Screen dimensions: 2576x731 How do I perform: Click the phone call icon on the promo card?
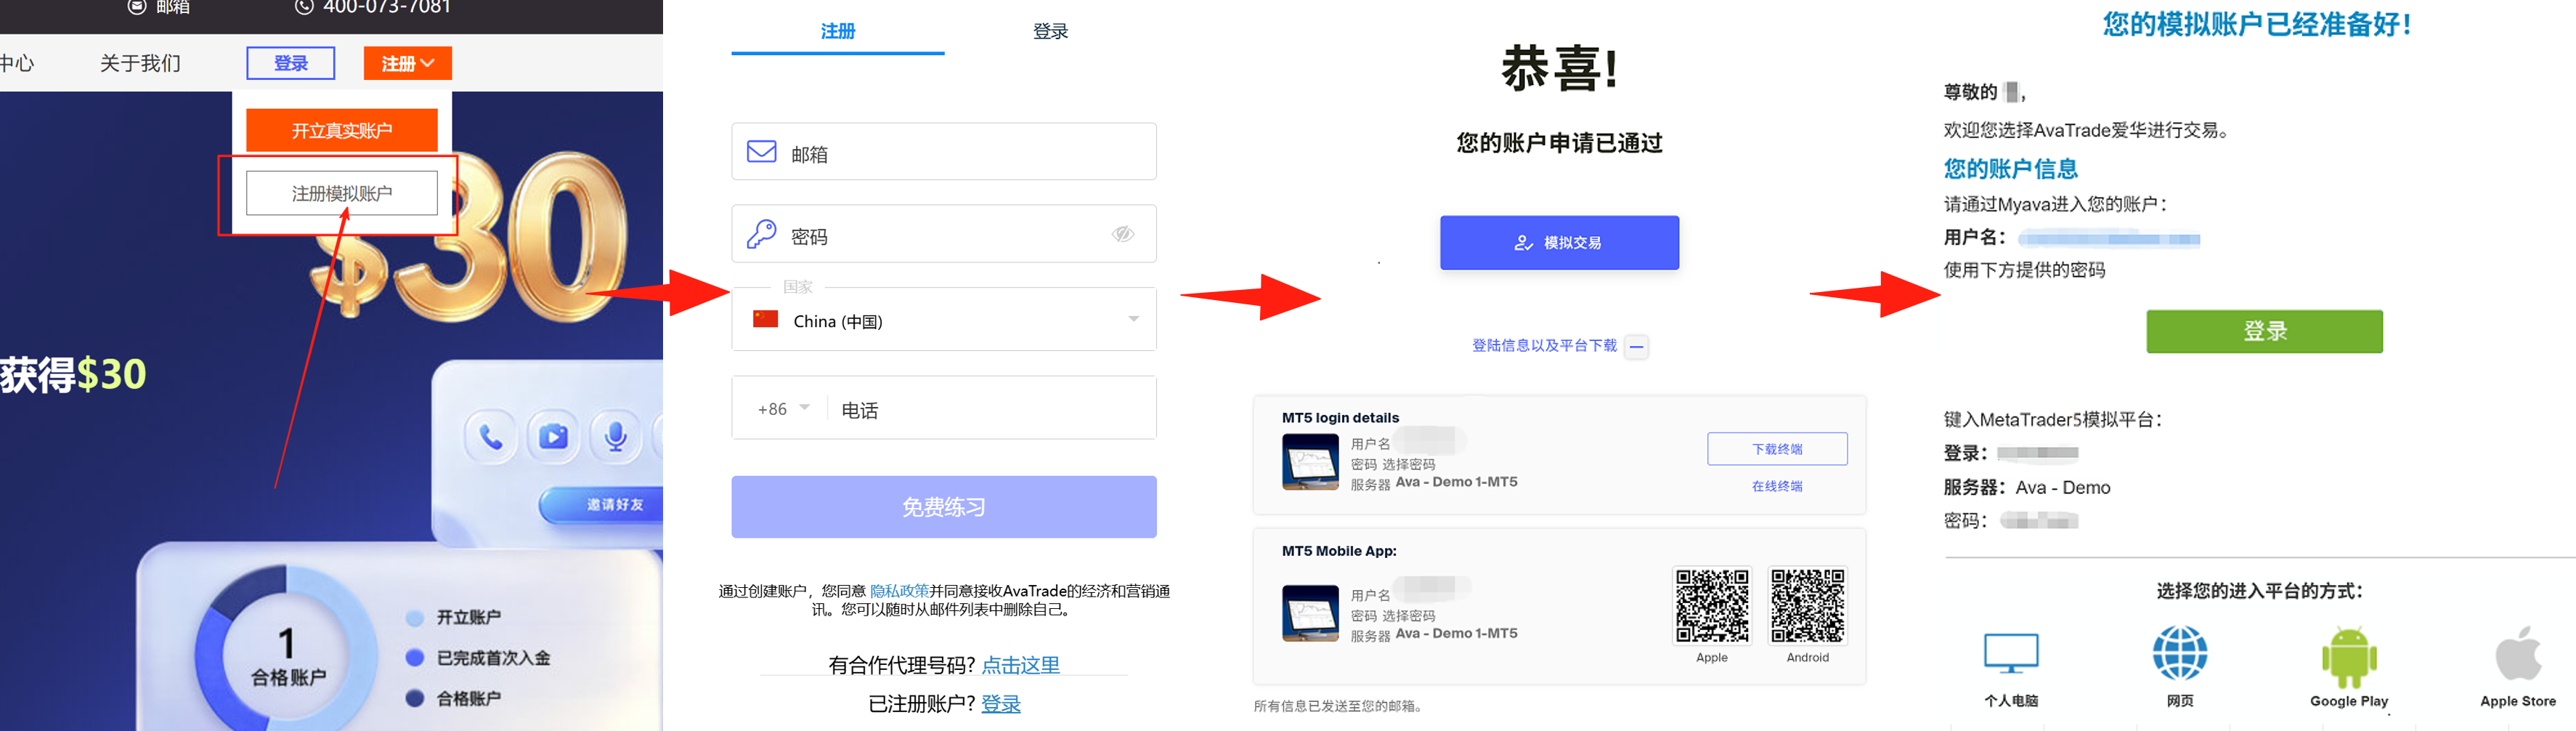point(490,437)
